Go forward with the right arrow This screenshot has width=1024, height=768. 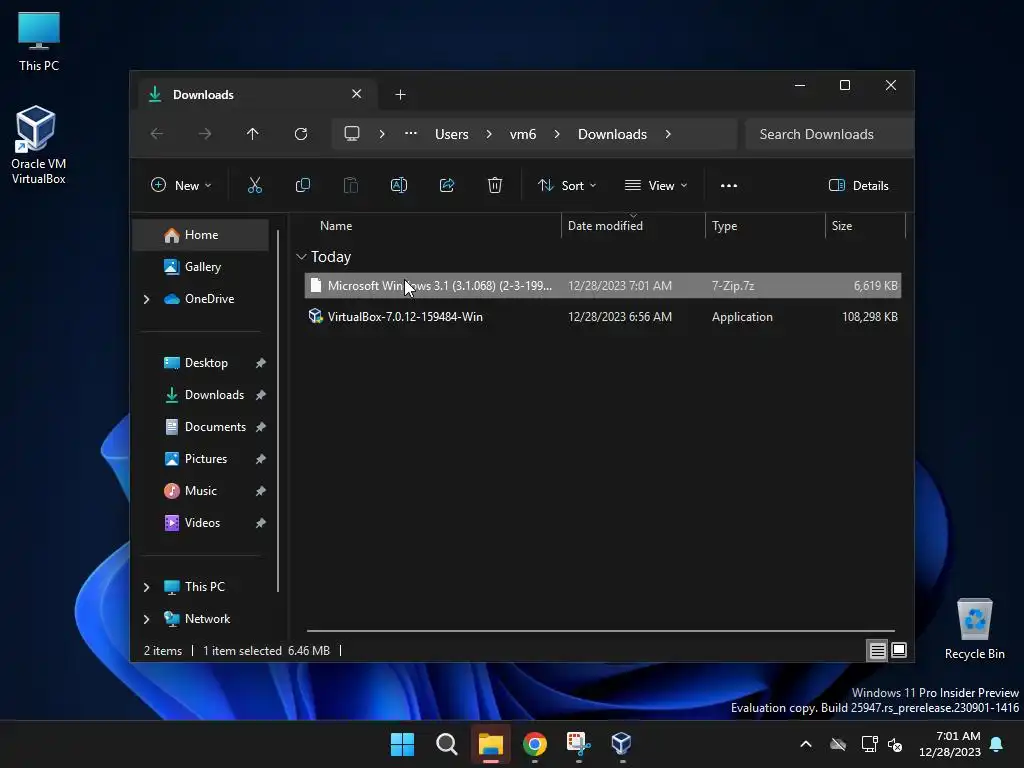[204, 134]
